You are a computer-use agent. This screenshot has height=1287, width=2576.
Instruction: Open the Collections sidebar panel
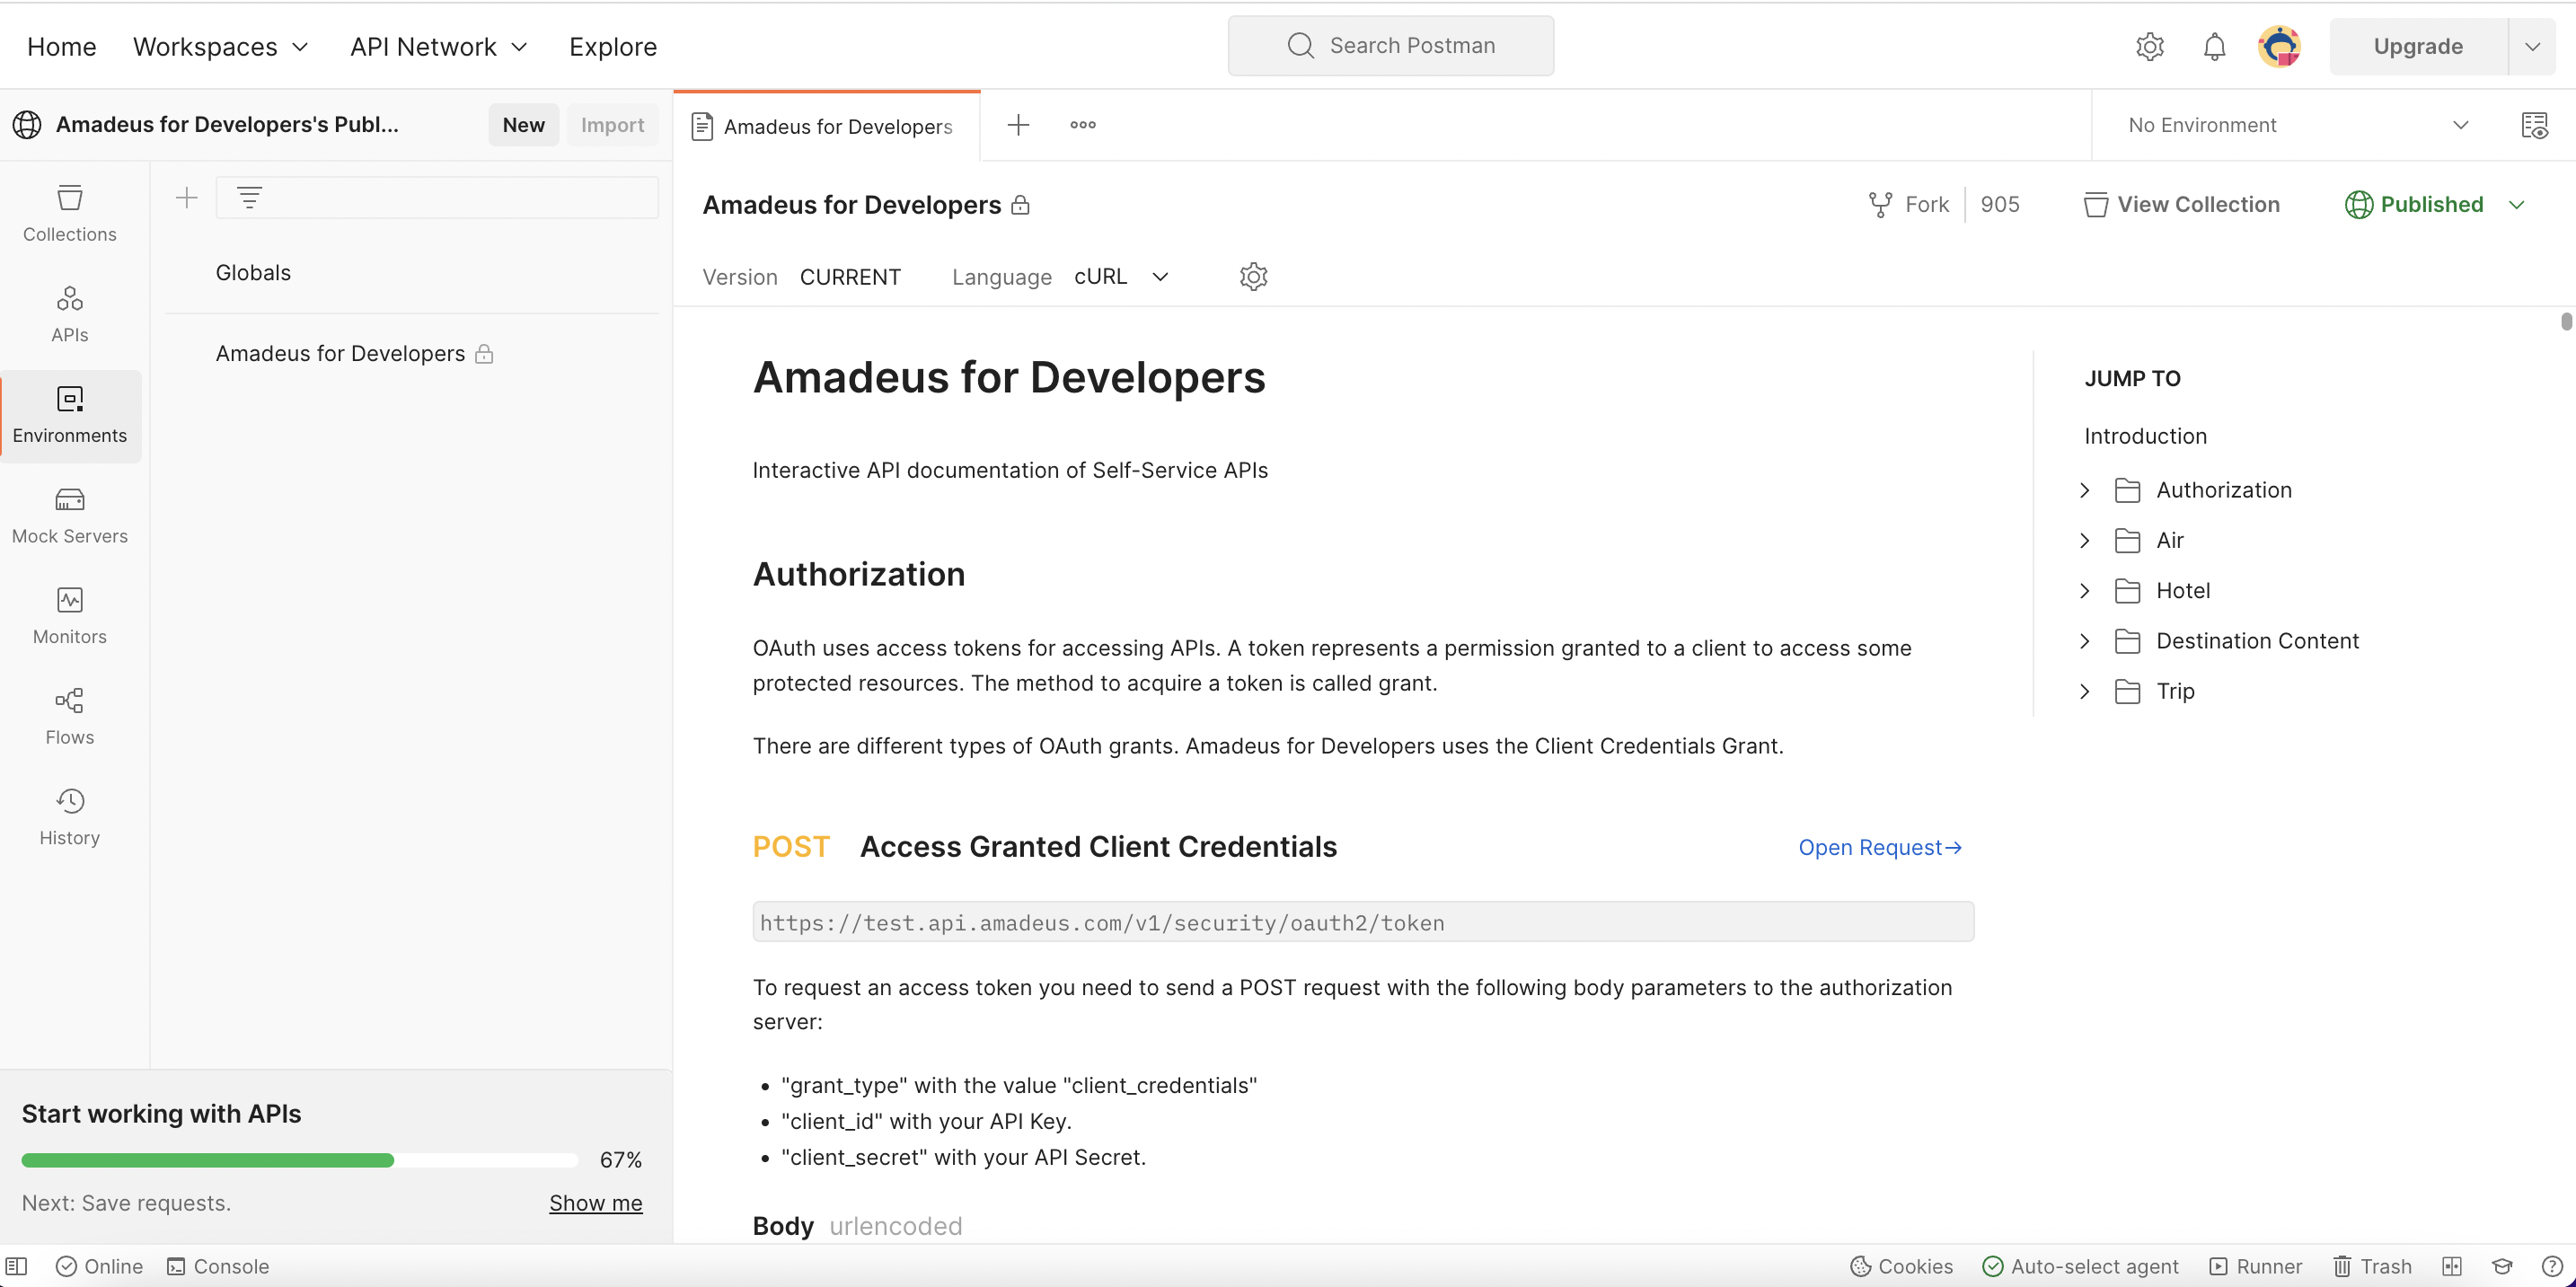click(x=70, y=214)
